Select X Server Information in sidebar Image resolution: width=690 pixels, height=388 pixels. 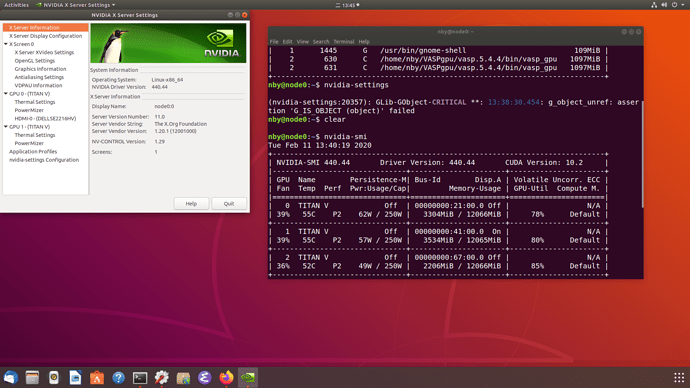click(46, 27)
